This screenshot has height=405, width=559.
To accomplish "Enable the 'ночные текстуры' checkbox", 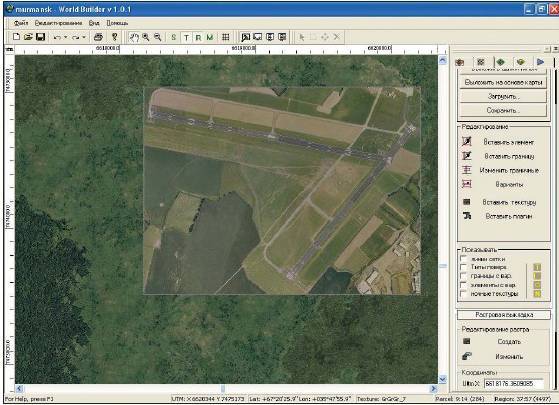I will [x=463, y=293].
